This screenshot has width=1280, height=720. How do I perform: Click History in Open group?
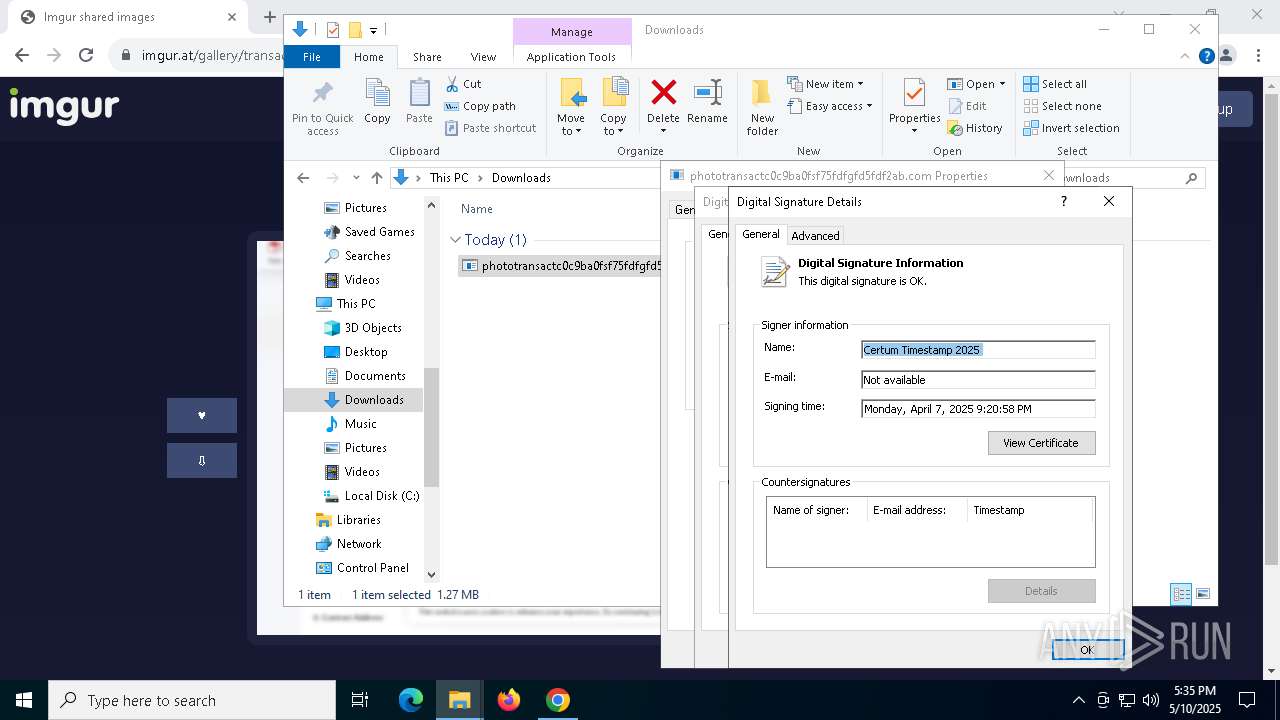click(975, 128)
